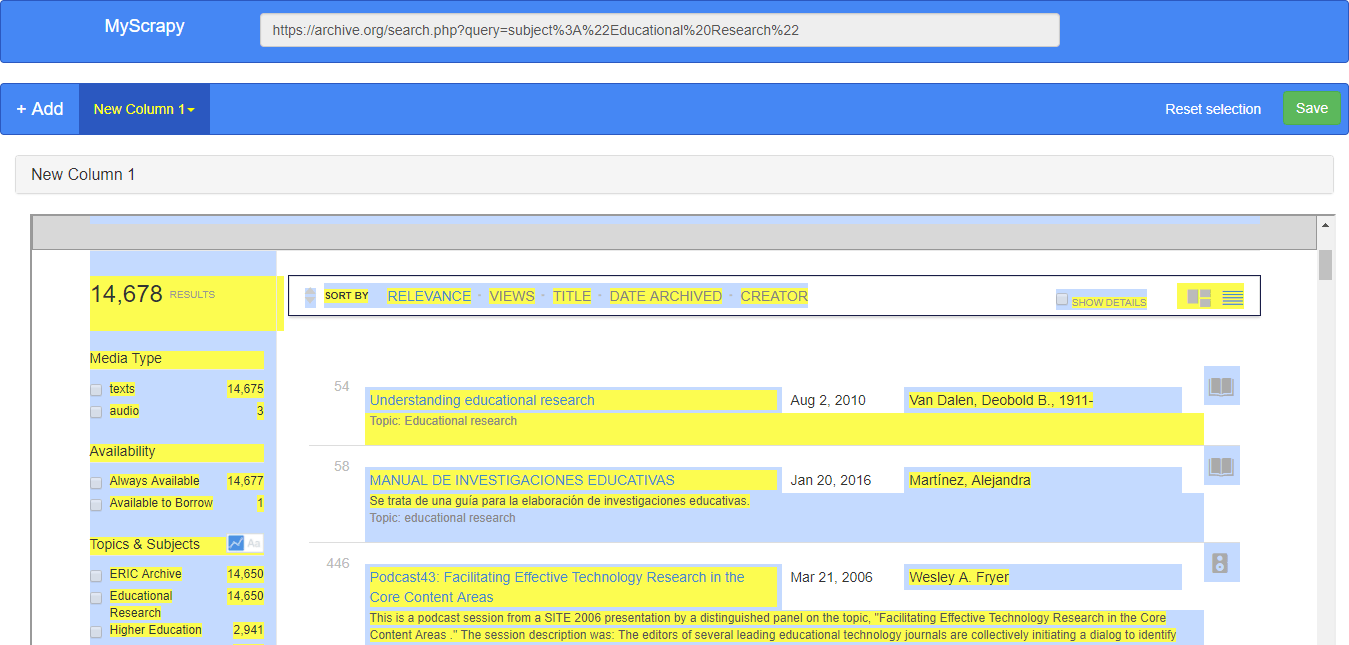Click inside the URL address field

coord(658,30)
